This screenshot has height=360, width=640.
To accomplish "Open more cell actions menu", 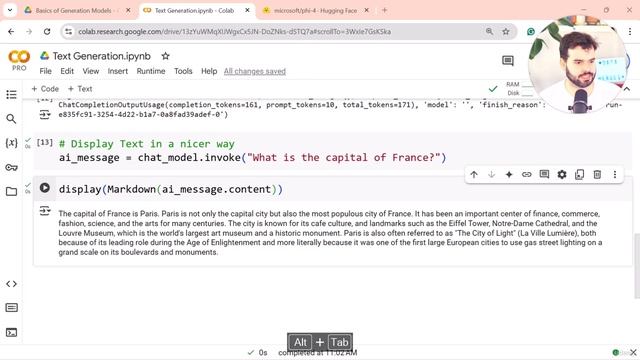I will 615,175.
